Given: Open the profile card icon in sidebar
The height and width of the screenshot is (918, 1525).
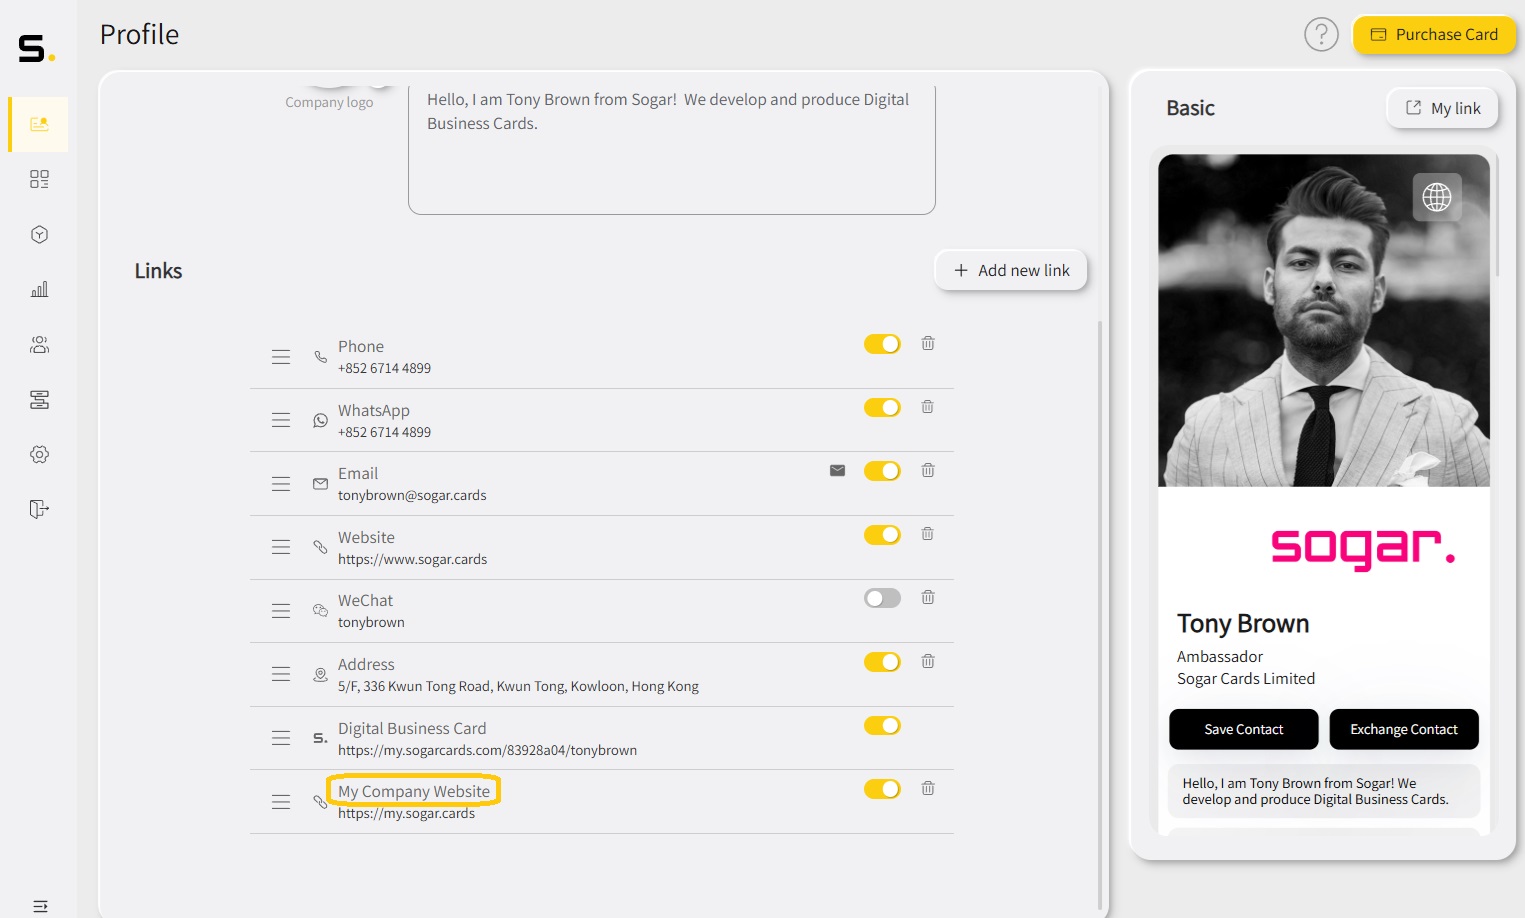Looking at the screenshot, I should [39, 124].
